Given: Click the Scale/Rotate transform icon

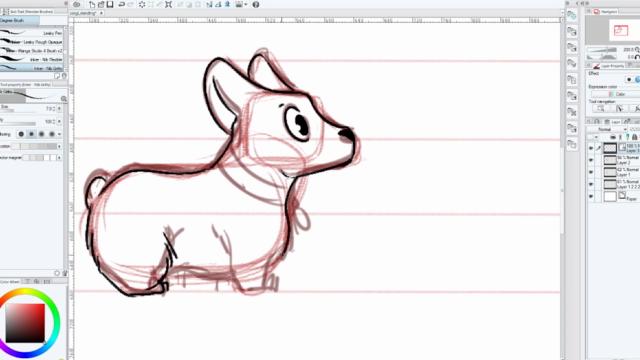Looking at the screenshot, I should point(168,4).
